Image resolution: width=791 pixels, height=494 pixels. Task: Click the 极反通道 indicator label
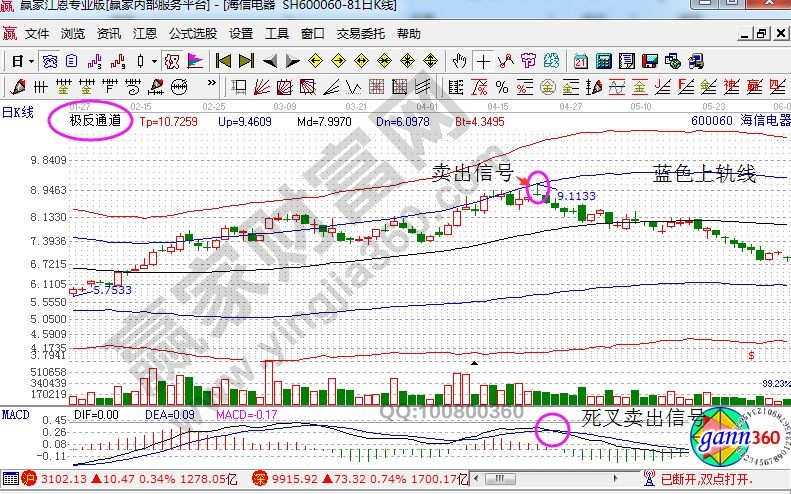[94, 120]
